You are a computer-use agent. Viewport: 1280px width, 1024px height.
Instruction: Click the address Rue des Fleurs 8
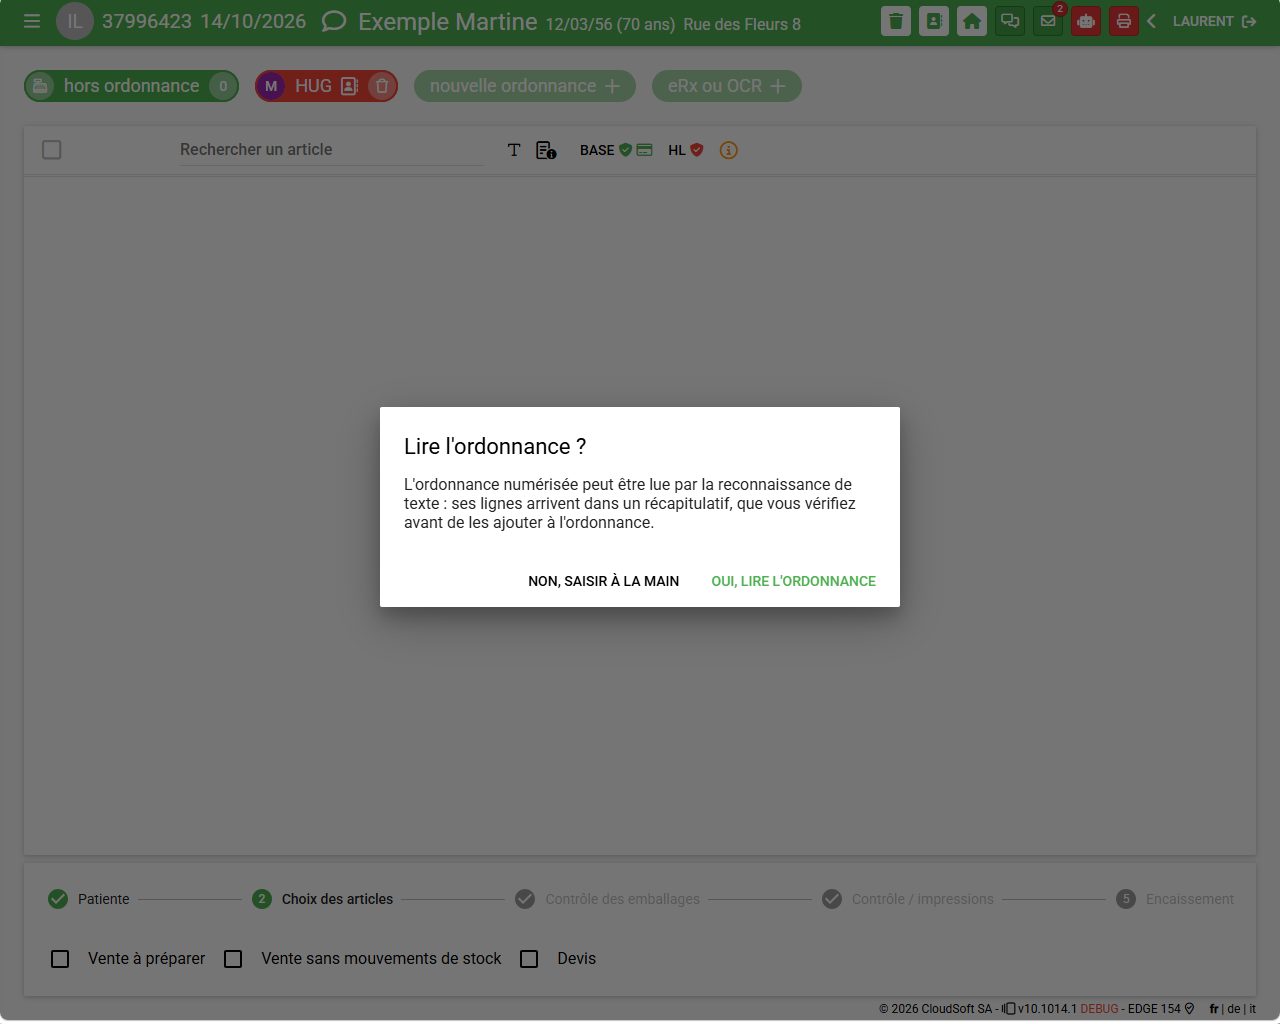[742, 24]
